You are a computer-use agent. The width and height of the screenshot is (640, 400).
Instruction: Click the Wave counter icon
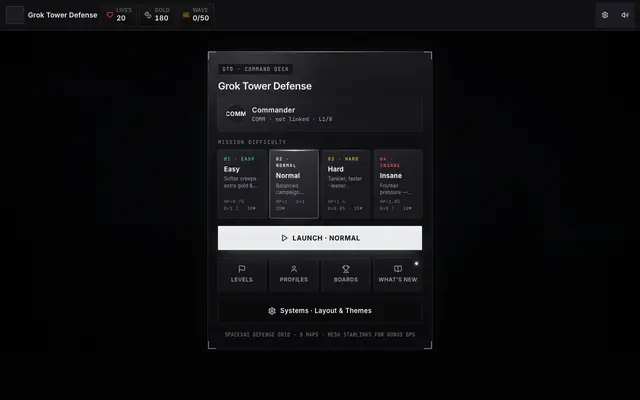pos(186,15)
